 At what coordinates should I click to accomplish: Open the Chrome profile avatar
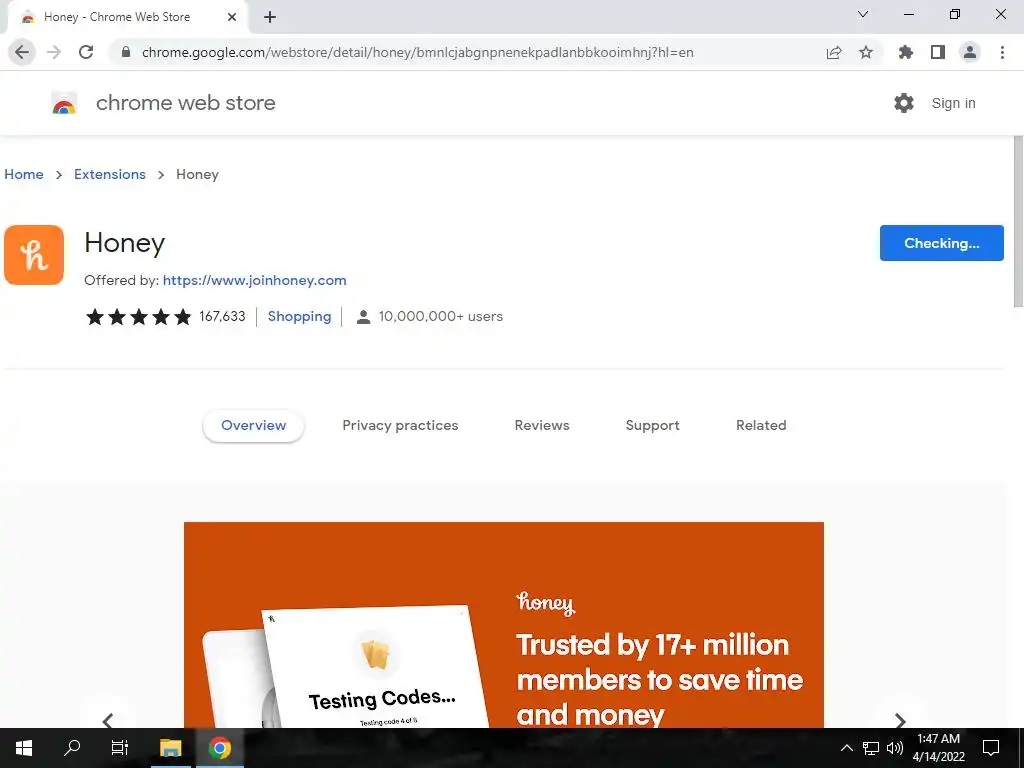coord(970,52)
